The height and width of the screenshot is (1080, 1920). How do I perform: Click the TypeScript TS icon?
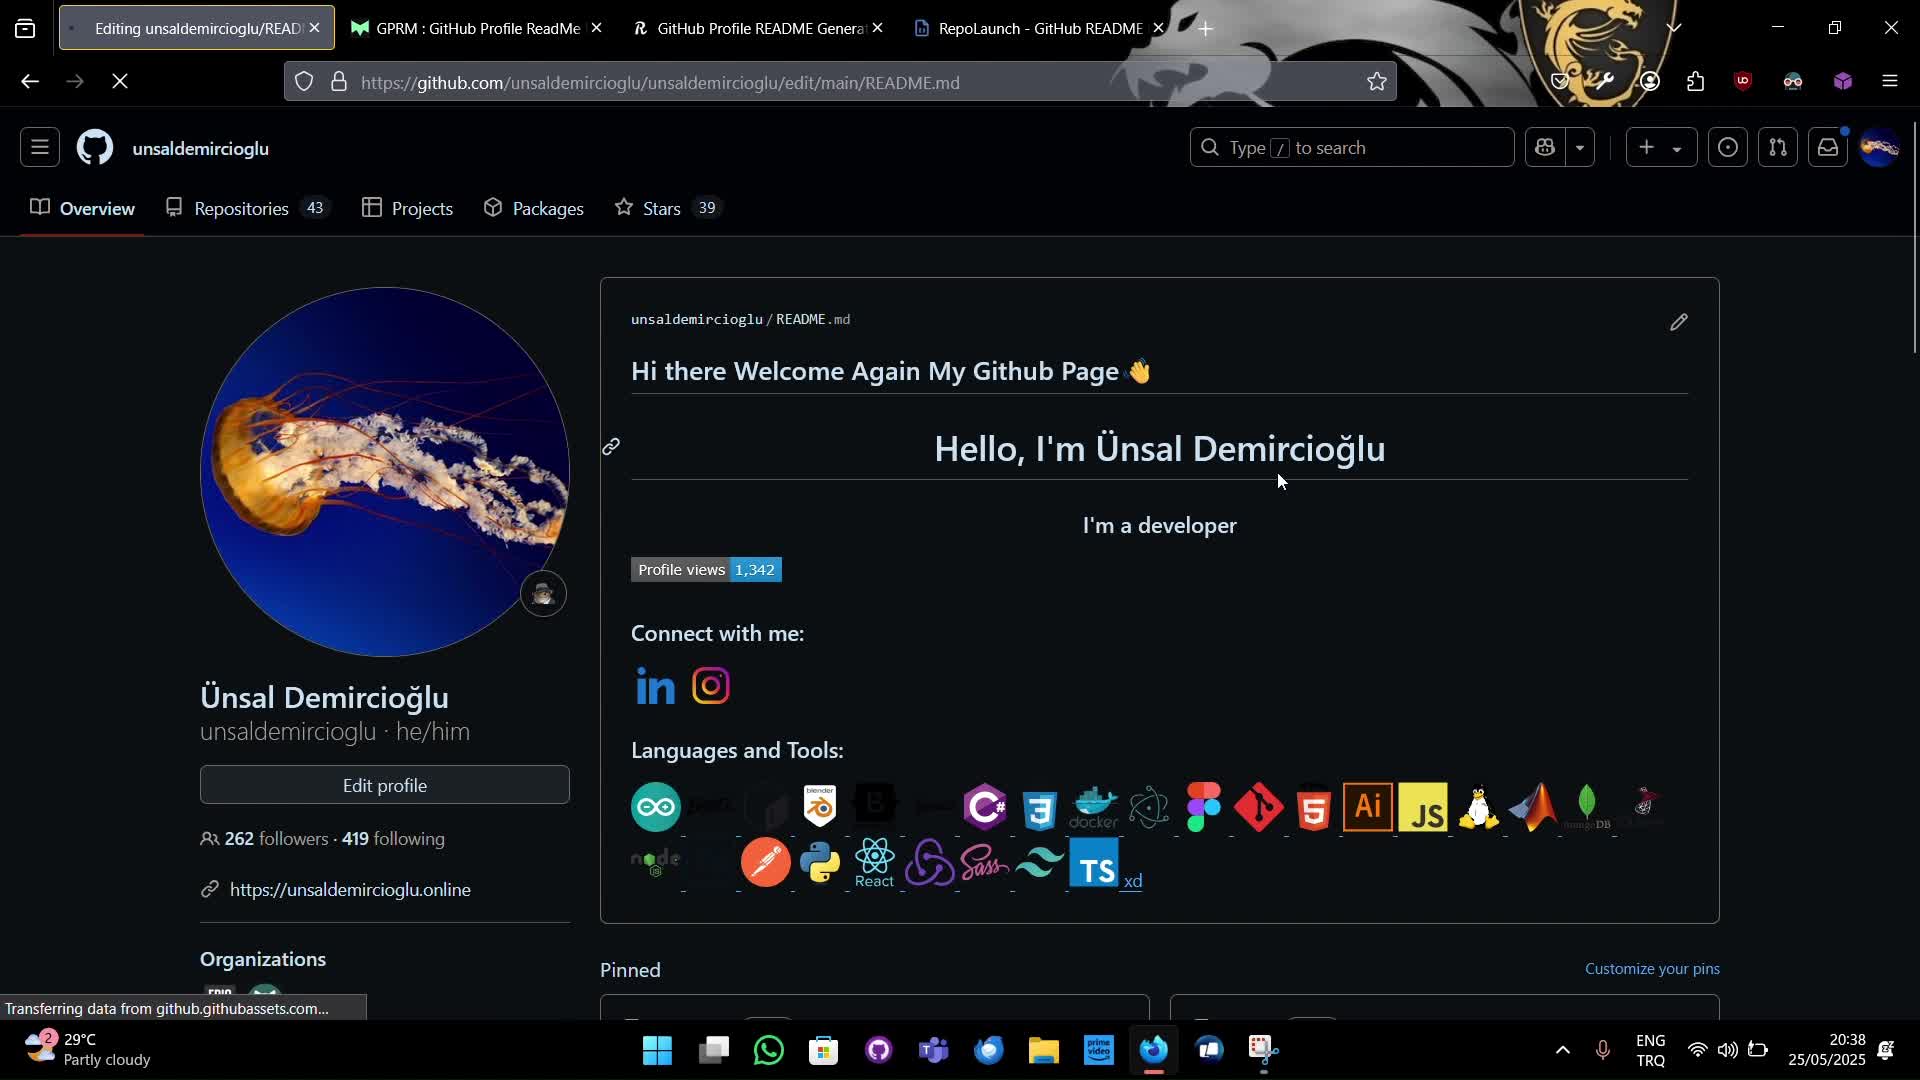pyautogui.click(x=1094, y=862)
